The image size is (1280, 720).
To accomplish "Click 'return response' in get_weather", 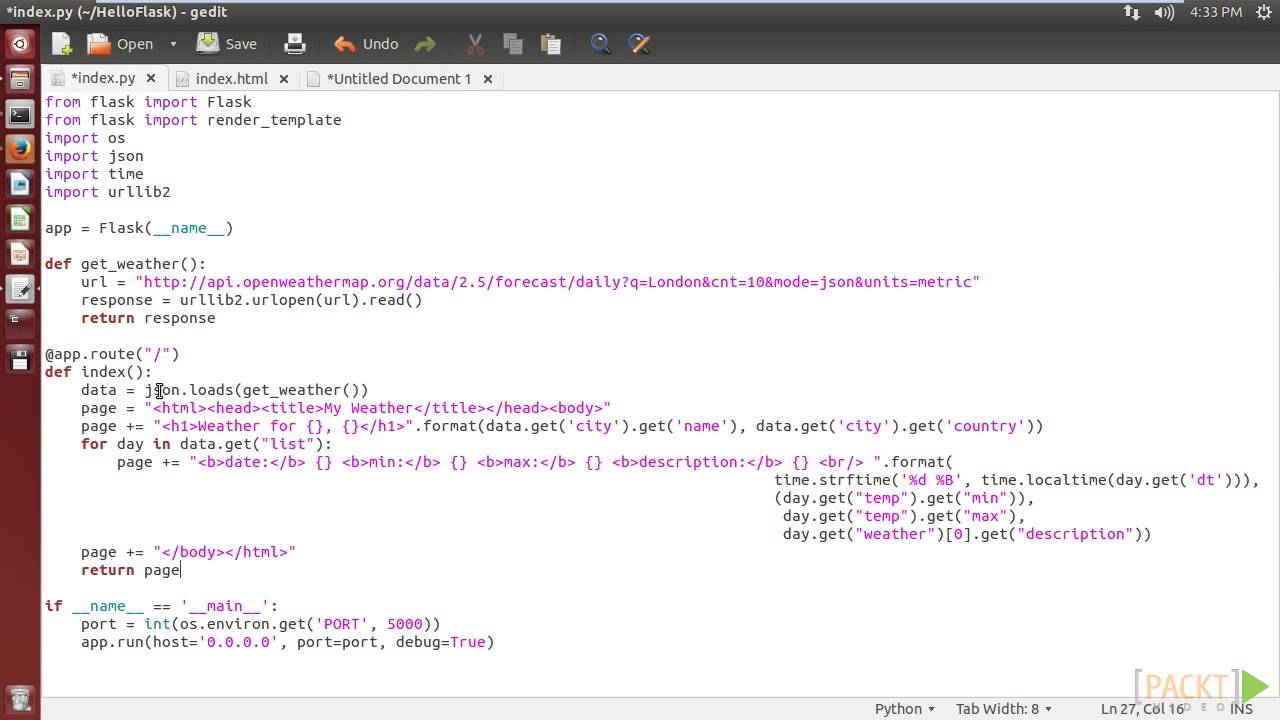I will (x=148, y=318).
